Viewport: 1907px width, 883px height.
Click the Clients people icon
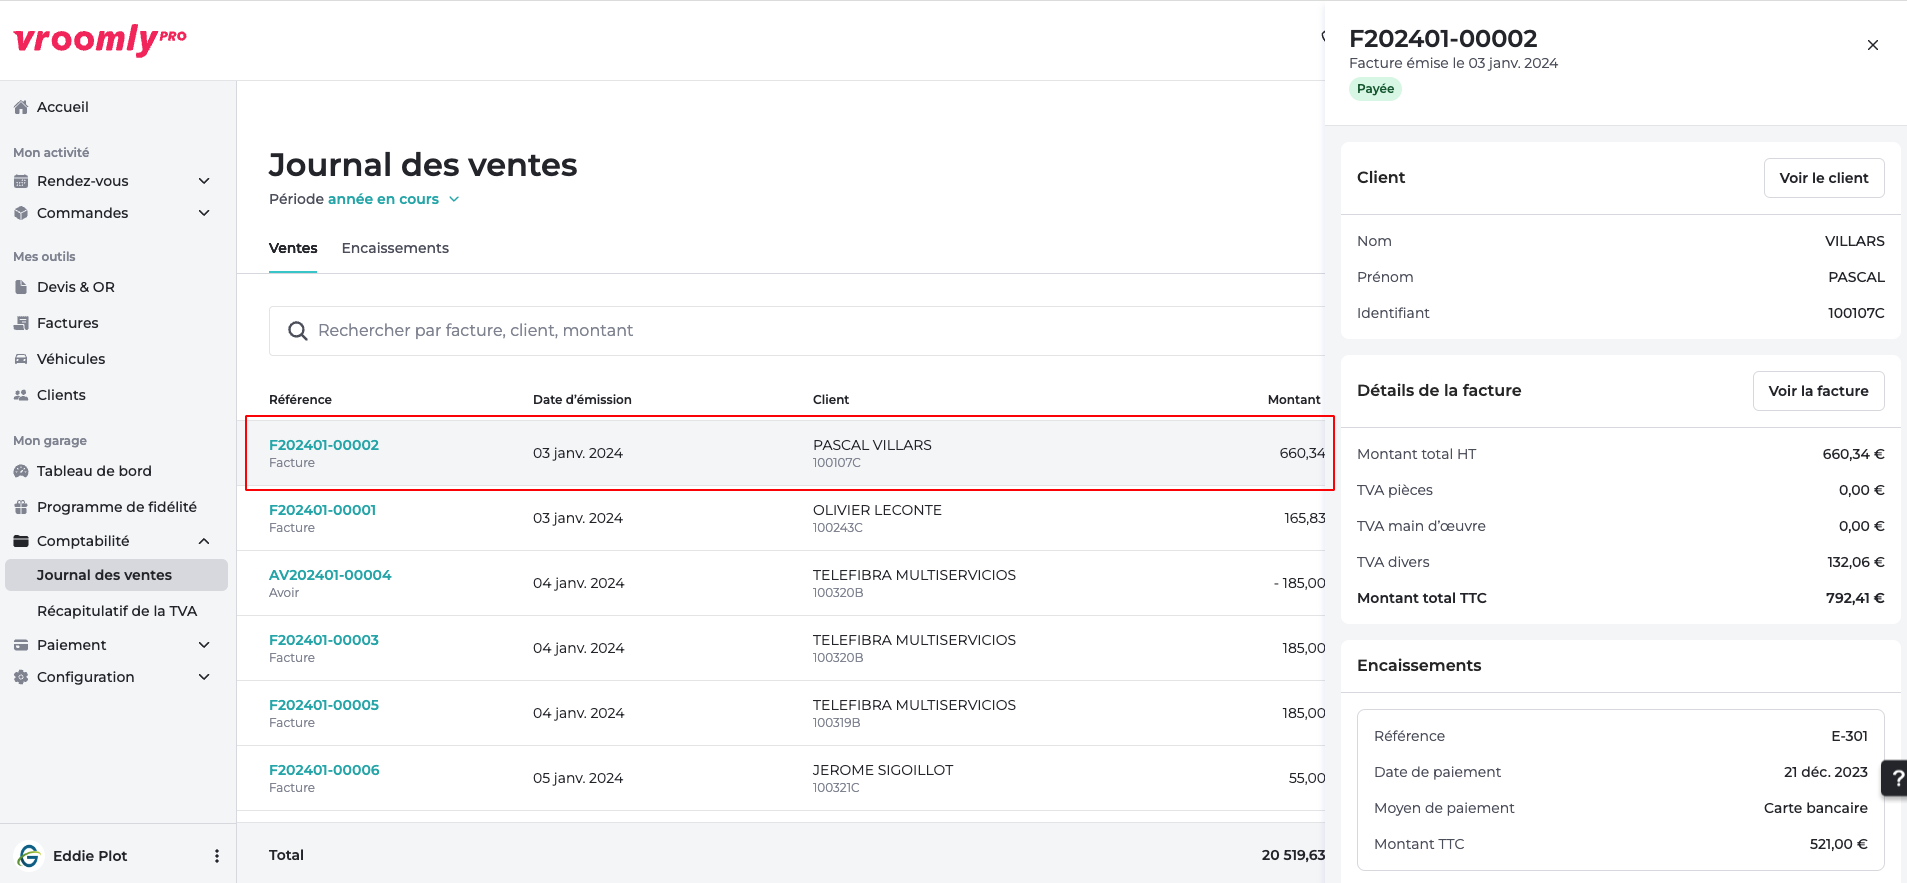tap(21, 395)
